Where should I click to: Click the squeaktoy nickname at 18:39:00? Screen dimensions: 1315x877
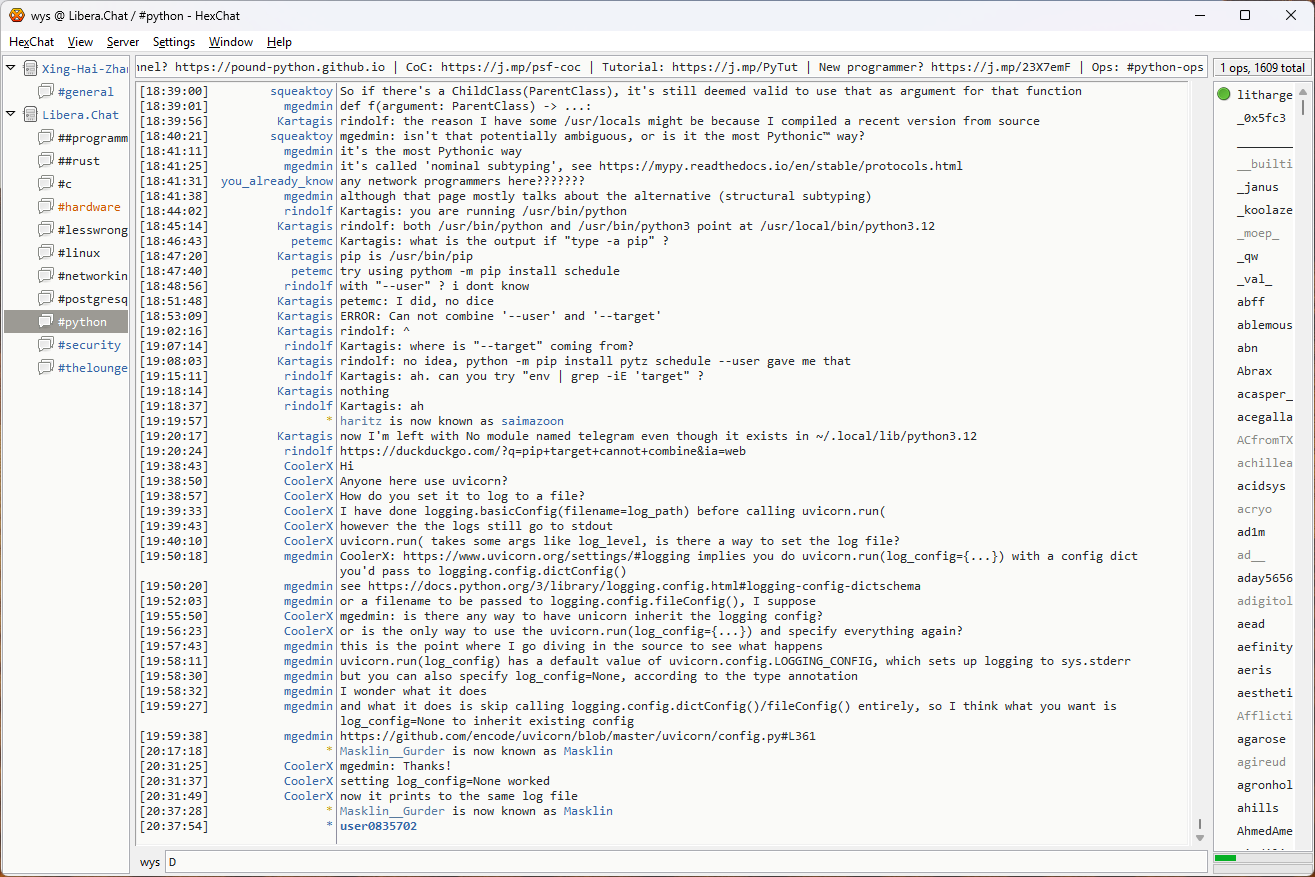[x=301, y=91]
